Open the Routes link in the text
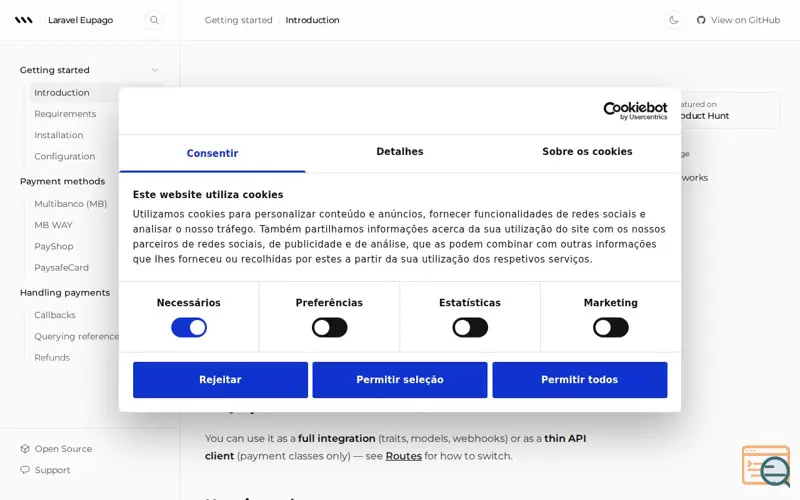 pos(404,456)
